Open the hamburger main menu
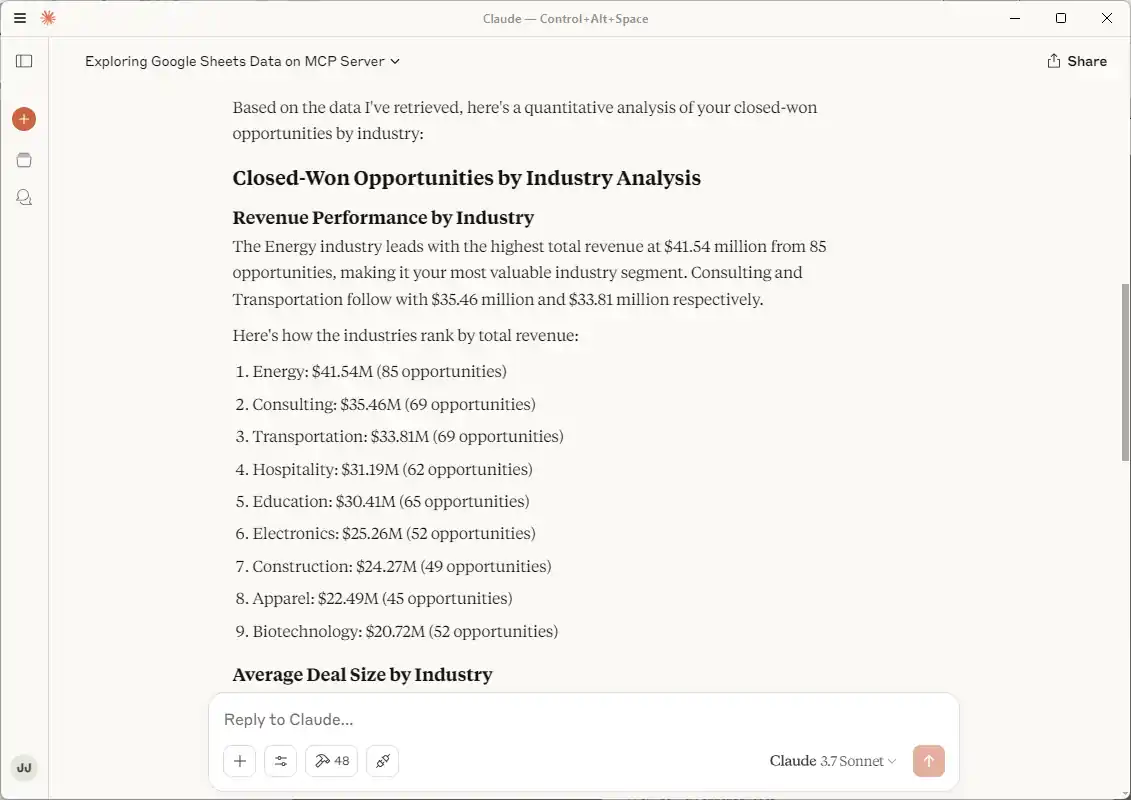Viewport: 1131px width, 800px height. [20, 18]
